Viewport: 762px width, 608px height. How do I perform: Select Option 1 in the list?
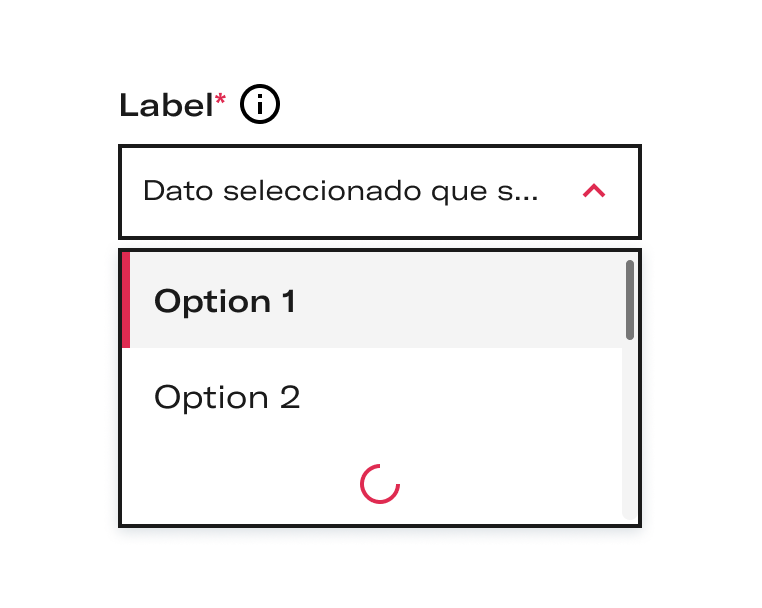[x=225, y=301]
